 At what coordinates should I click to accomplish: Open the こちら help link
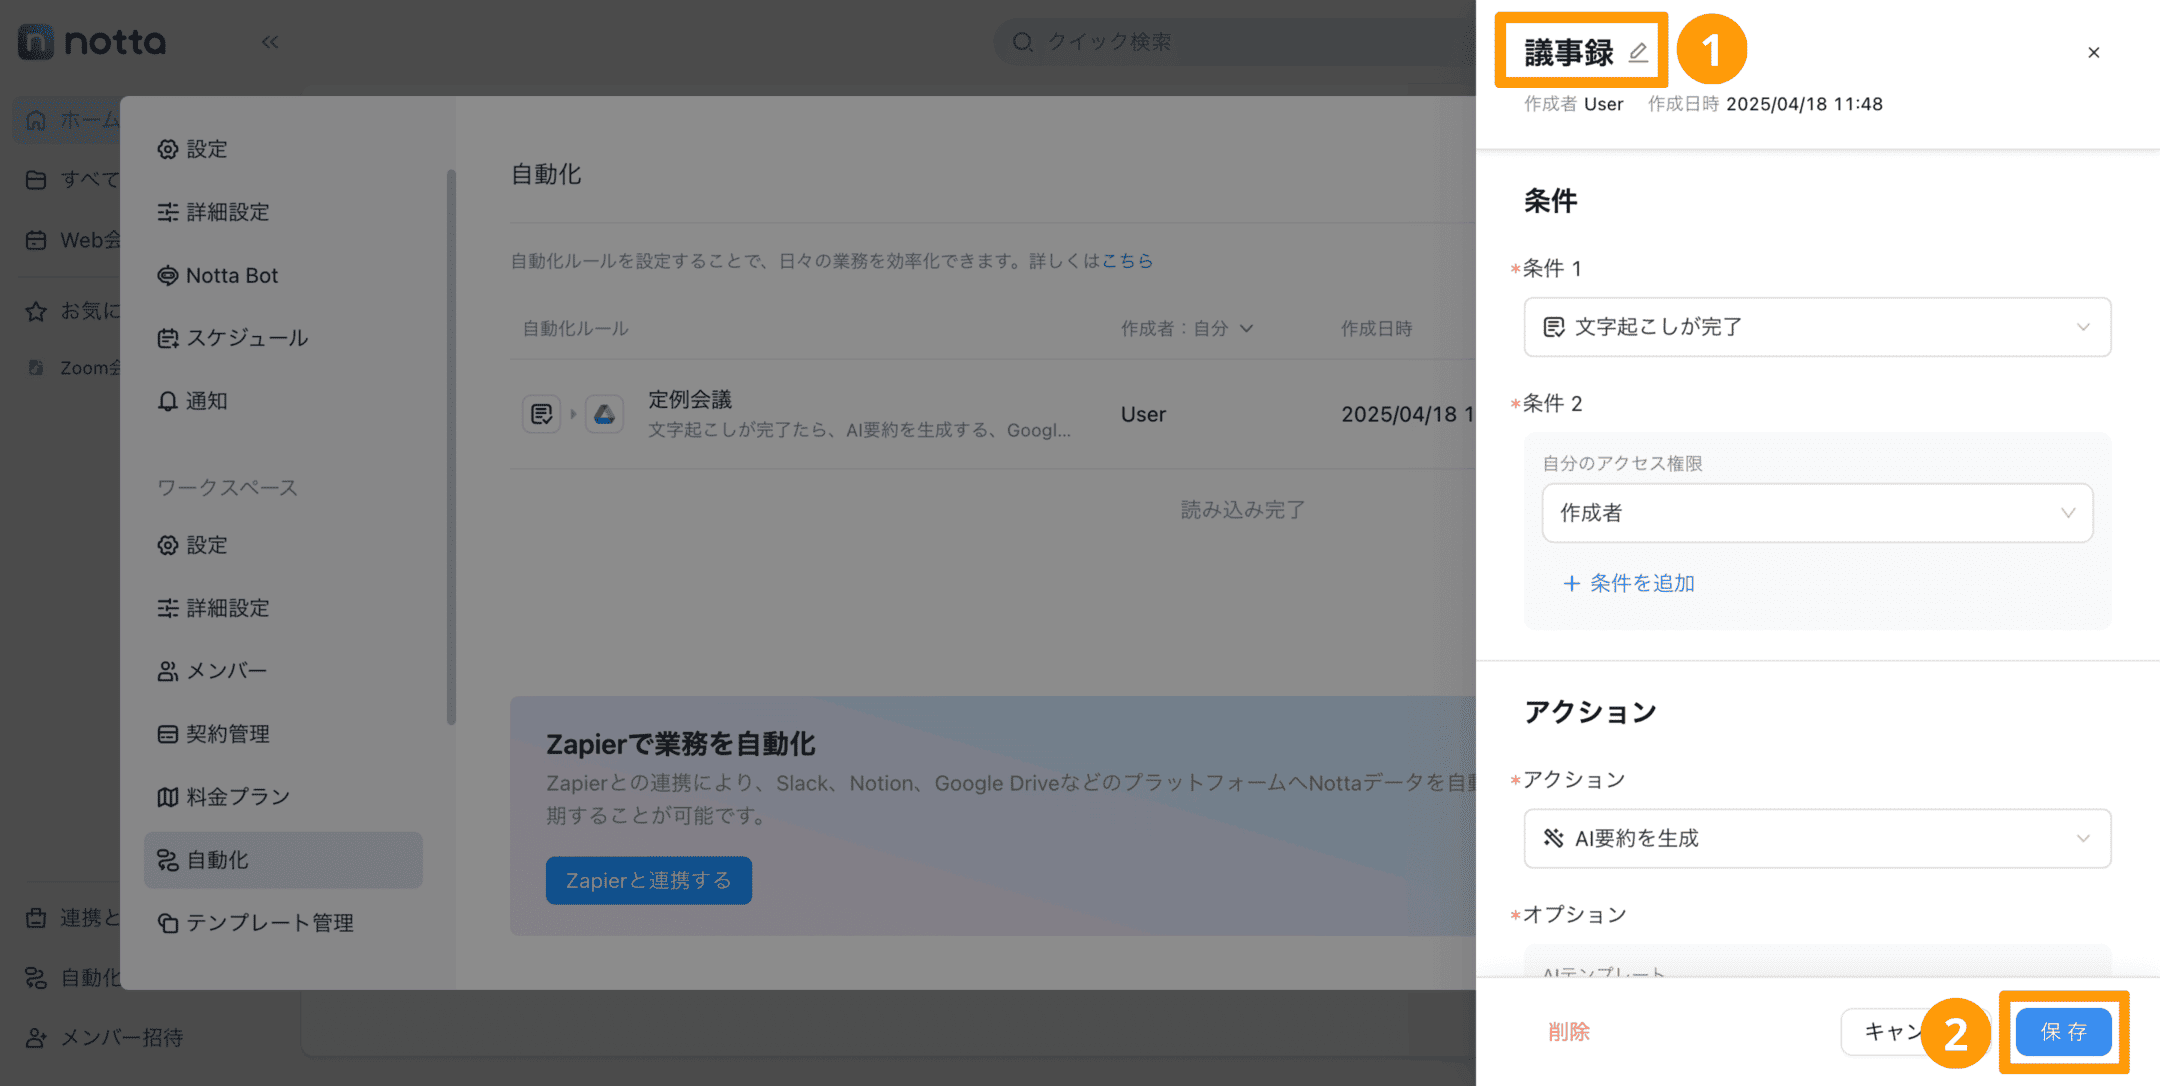tap(1127, 261)
